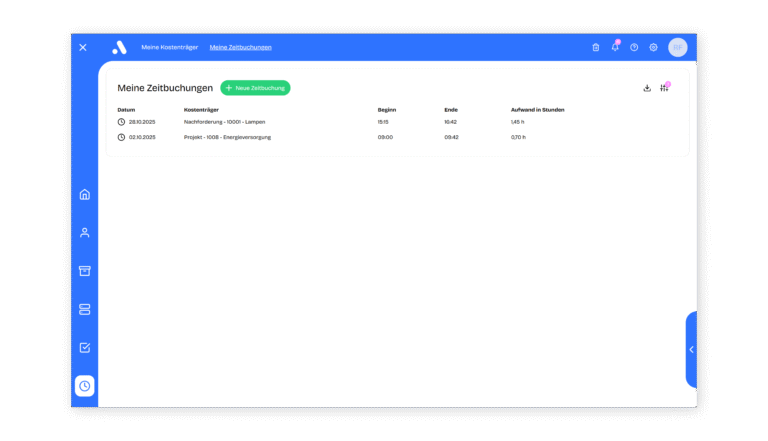Click the Neue Zeitbuchung button

click(255, 88)
